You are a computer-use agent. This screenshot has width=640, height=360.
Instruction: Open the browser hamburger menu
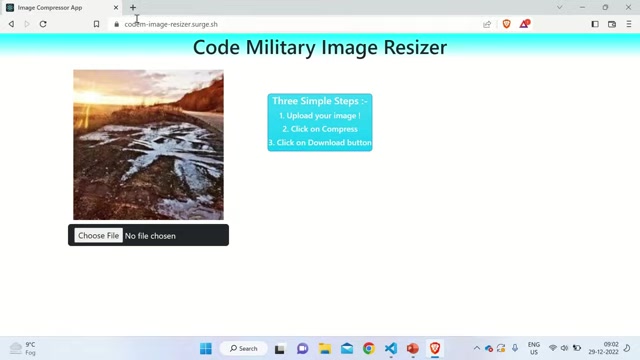click(629, 24)
